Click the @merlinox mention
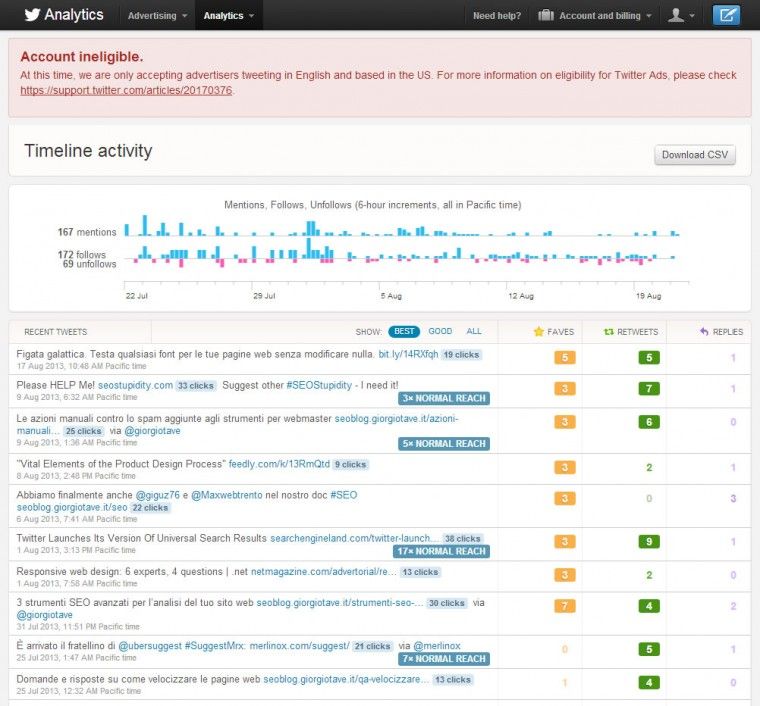This screenshot has height=706, width=760. tap(437, 646)
